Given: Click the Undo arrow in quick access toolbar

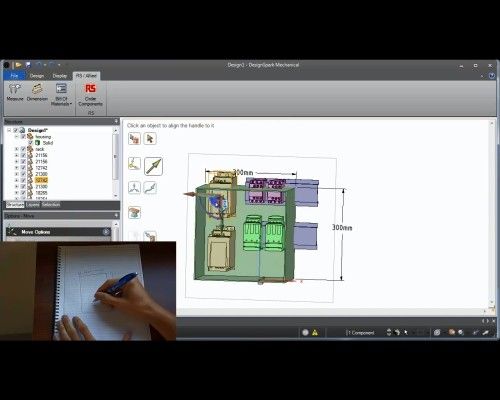Looking at the screenshot, I should point(39,65).
